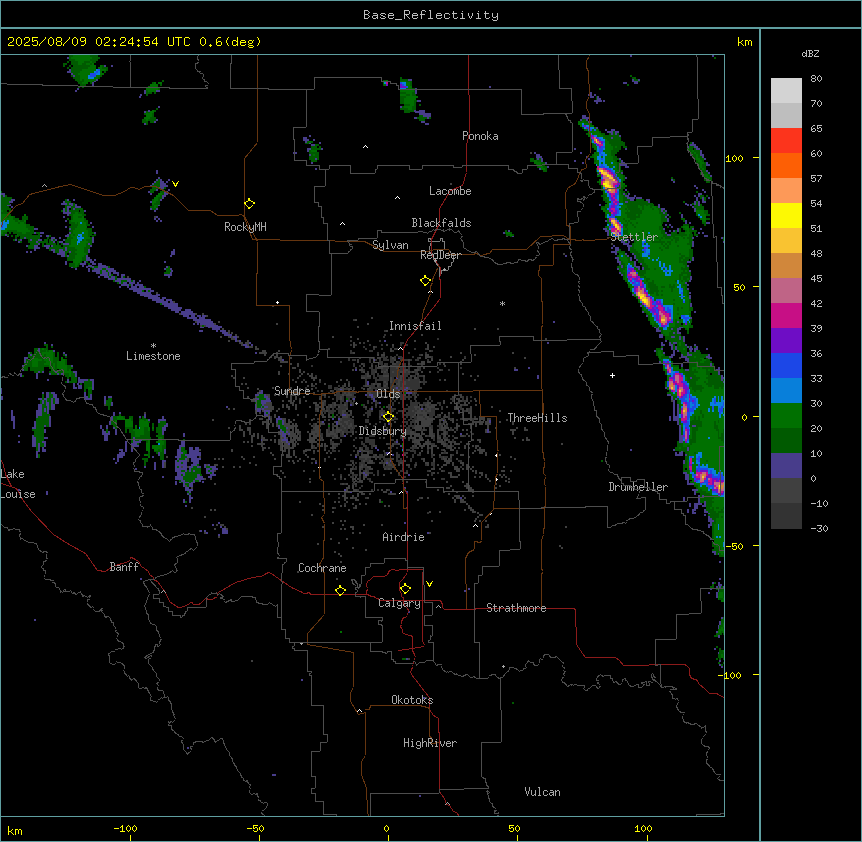Click the ThreeHills town label

538,418
